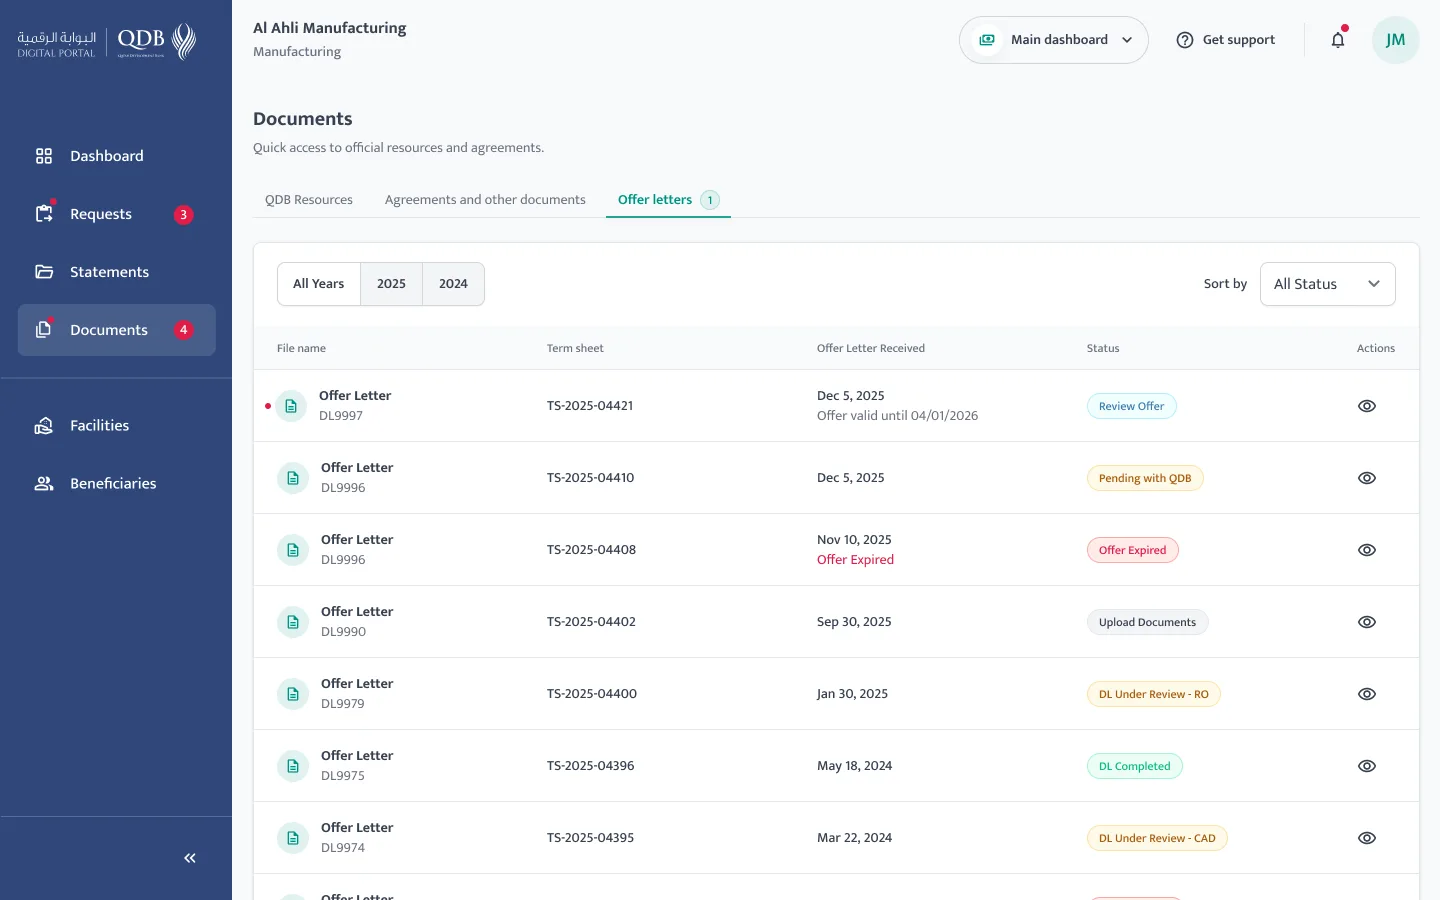This screenshot has height=900, width=1440.
Task: Click the document icon for DL9997
Action: [291, 406]
